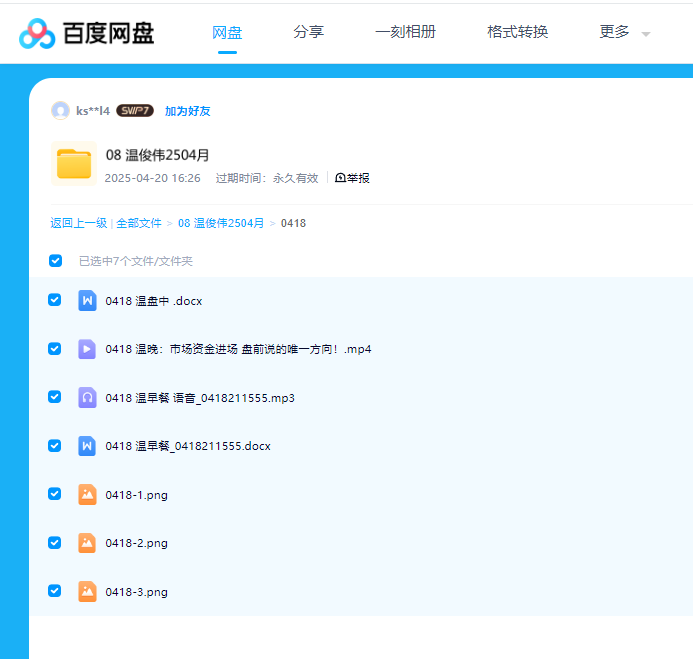
Task: Click the Word icon of 0418 温盘中 .docx
Action: [87, 300]
